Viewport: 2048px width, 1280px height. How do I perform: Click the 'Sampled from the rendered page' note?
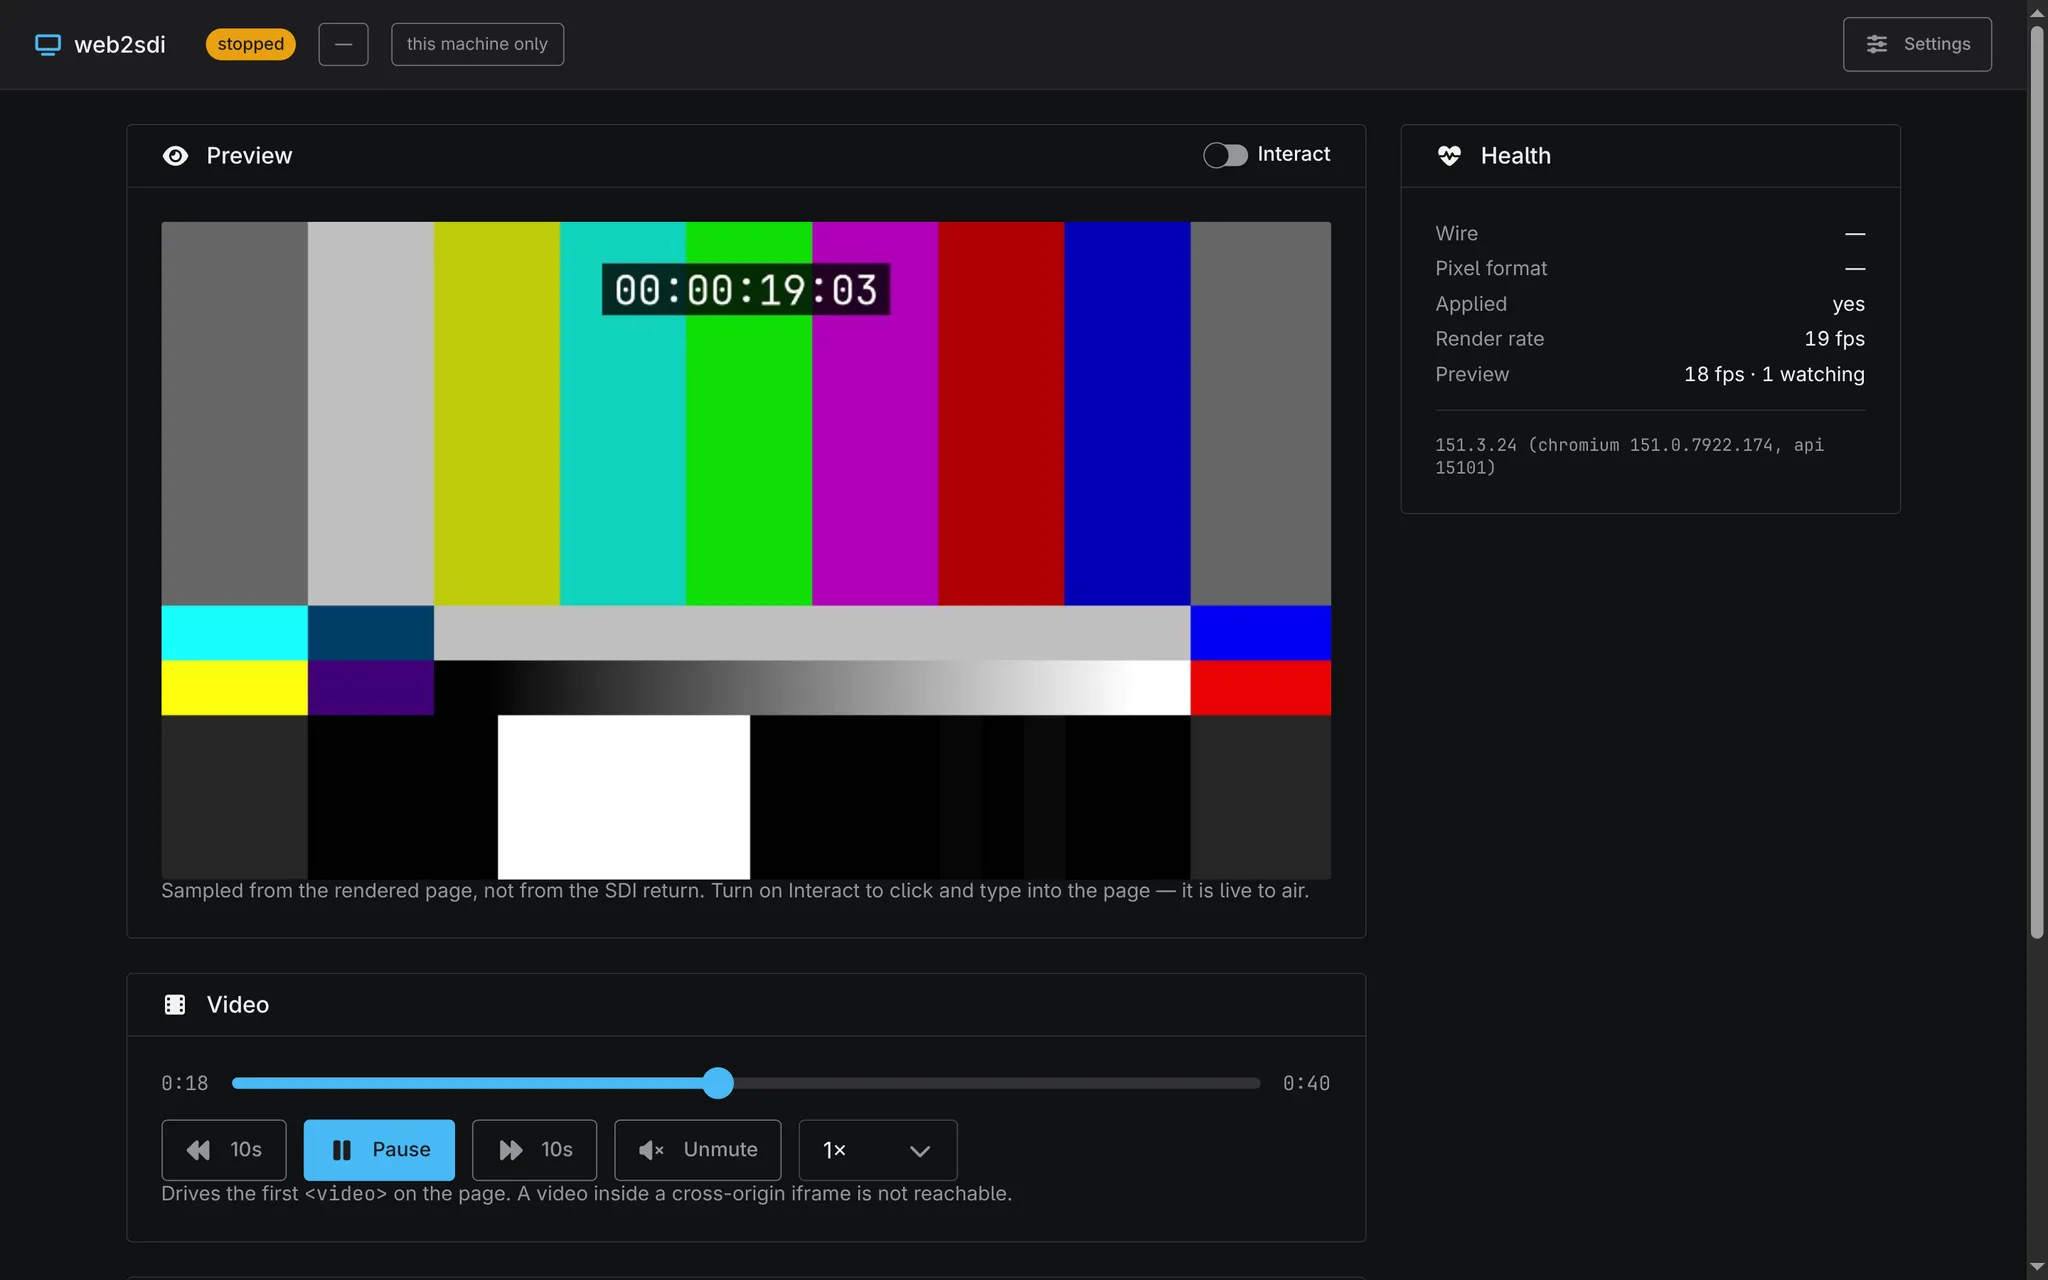pos(735,891)
